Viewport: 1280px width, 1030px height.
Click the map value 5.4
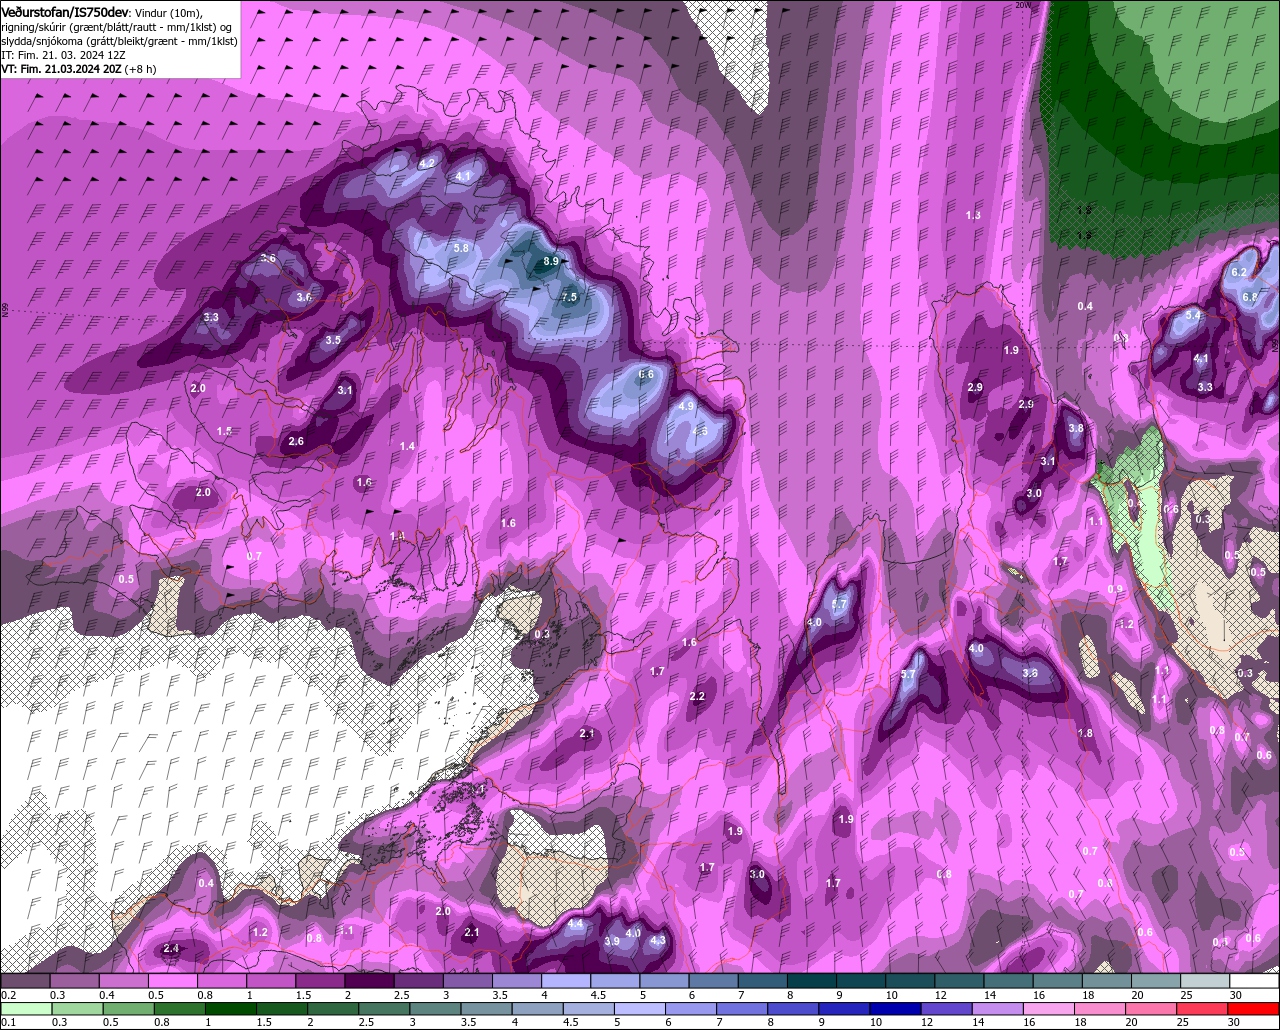pos(1193,315)
